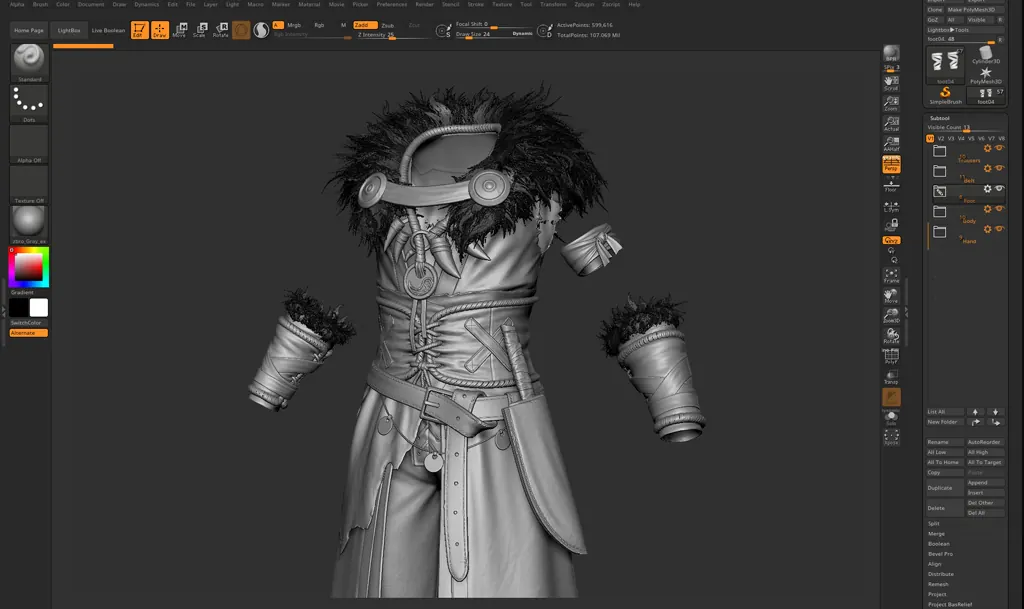Toggle visibility eye of Body subtool
This screenshot has height=609, width=1024.
click(999, 209)
